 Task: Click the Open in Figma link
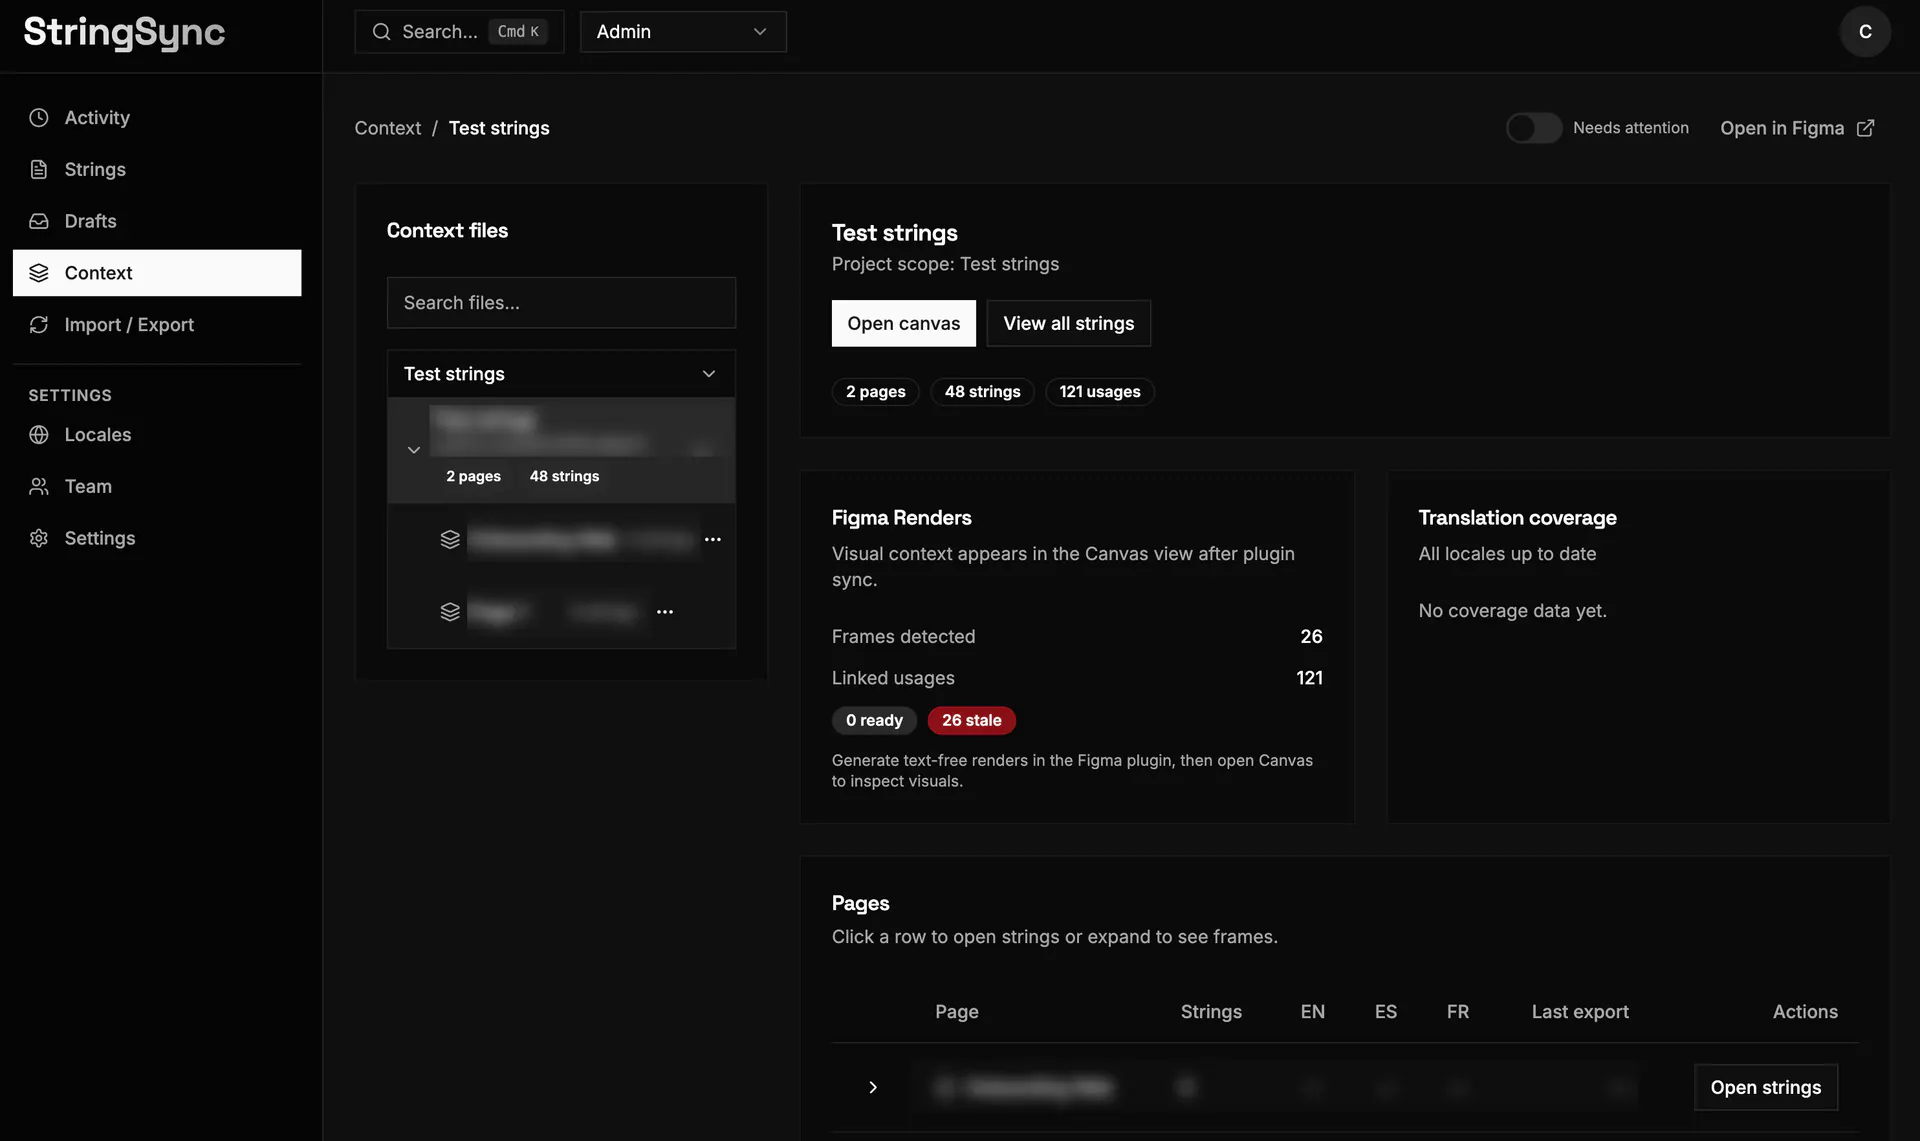click(1797, 128)
